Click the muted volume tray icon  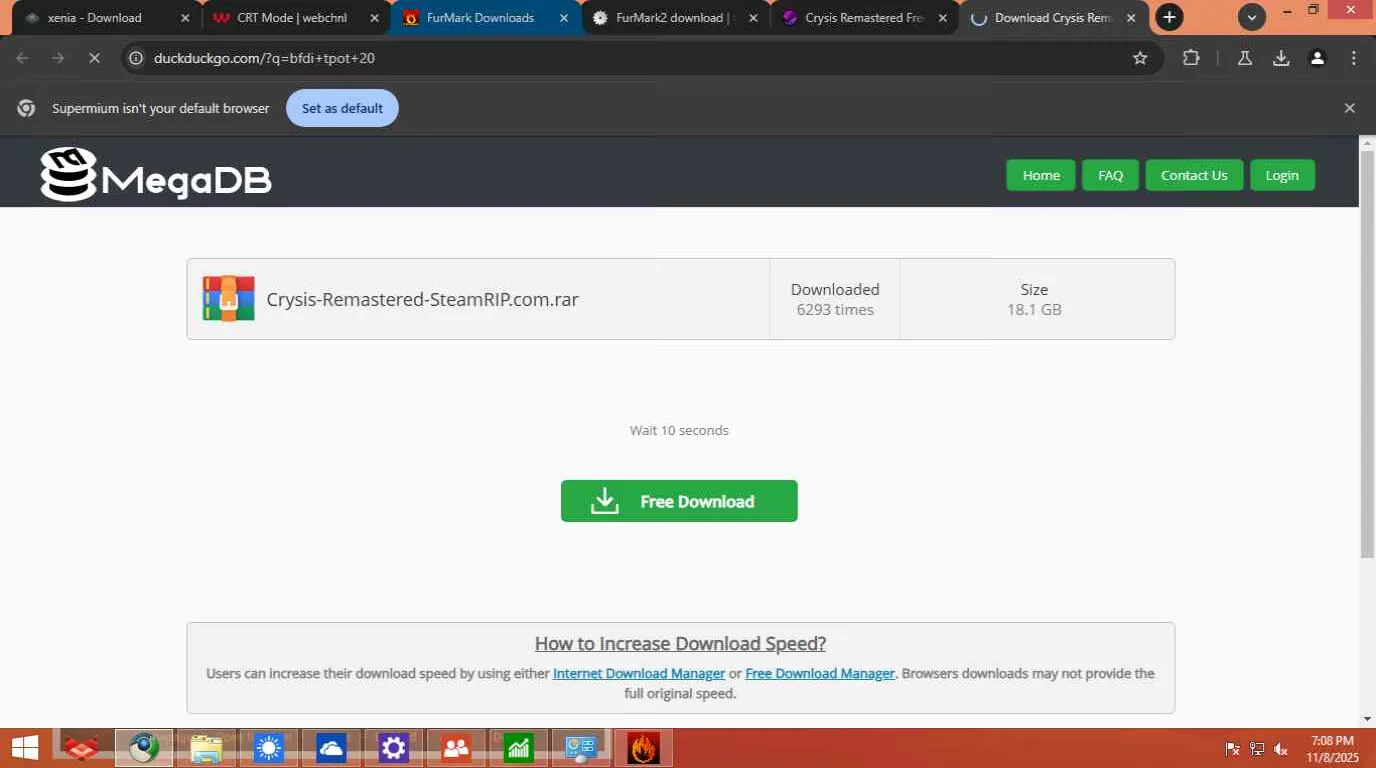[x=1281, y=749]
